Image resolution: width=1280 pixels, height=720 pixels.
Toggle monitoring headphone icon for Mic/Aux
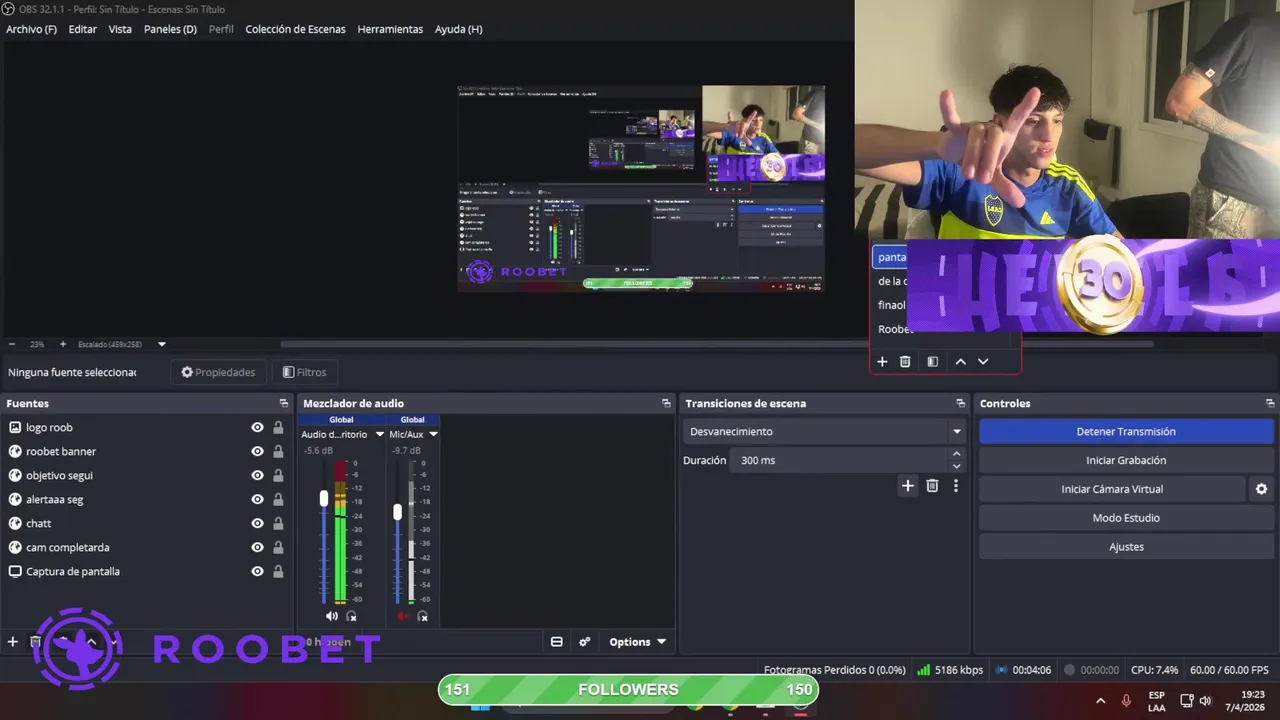[x=422, y=616]
